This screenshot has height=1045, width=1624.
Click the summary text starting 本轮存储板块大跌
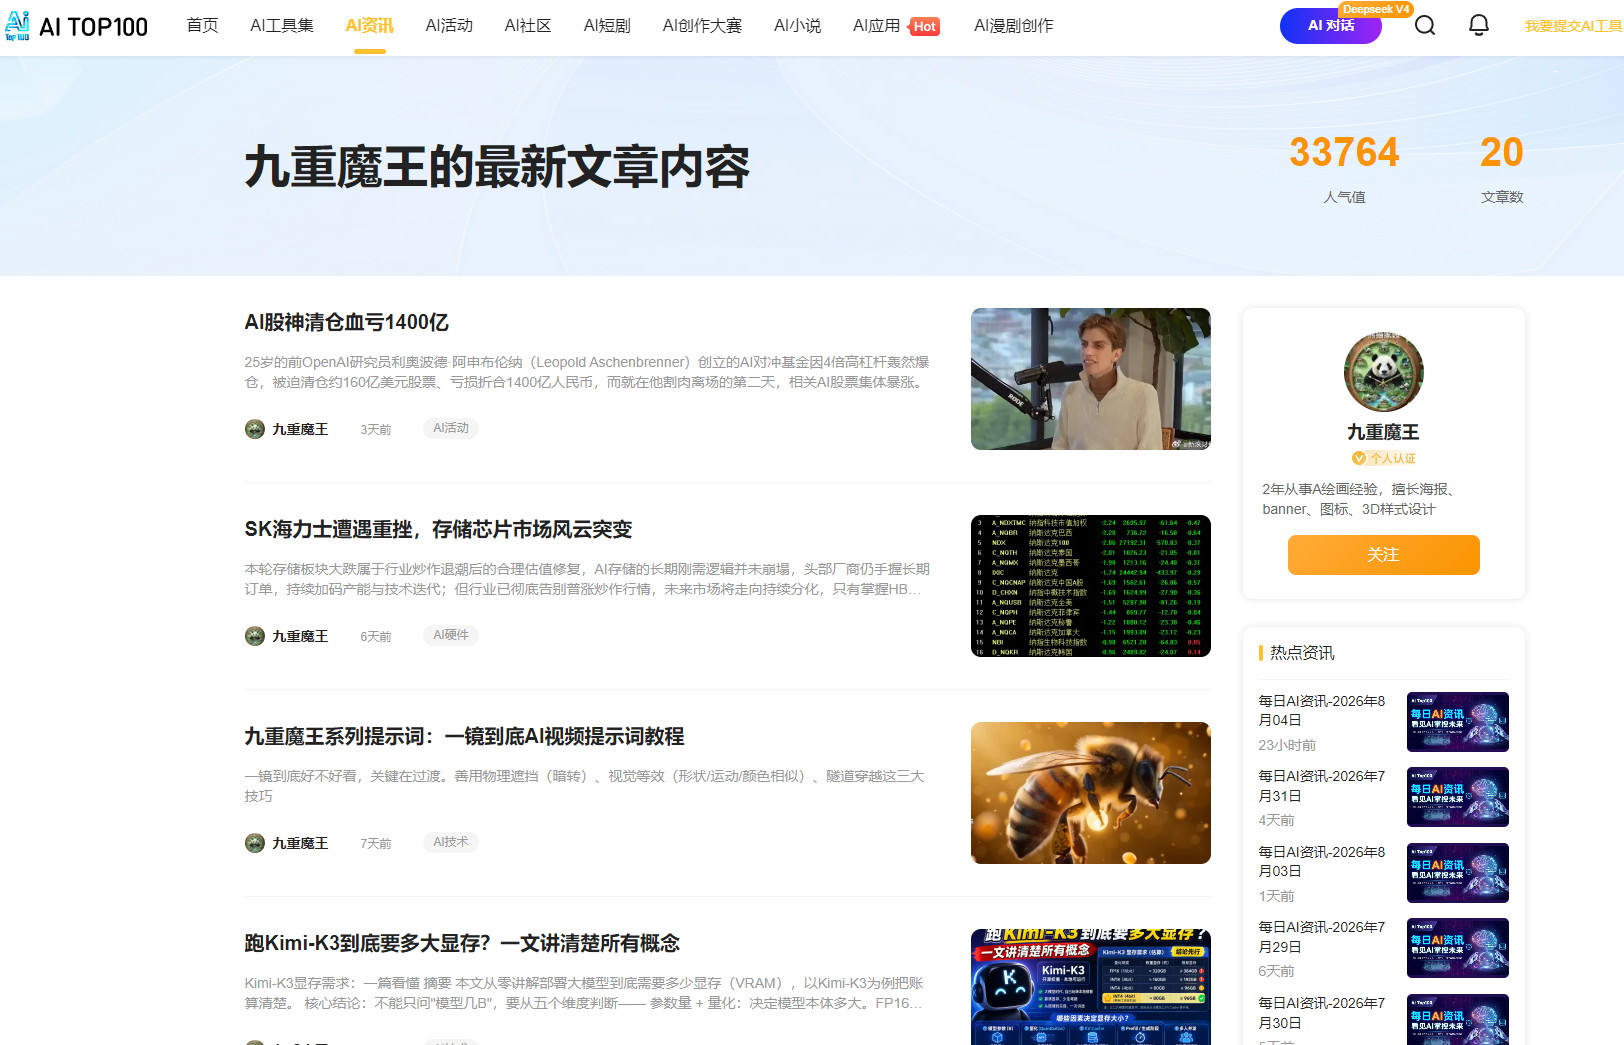tap(588, 579)
